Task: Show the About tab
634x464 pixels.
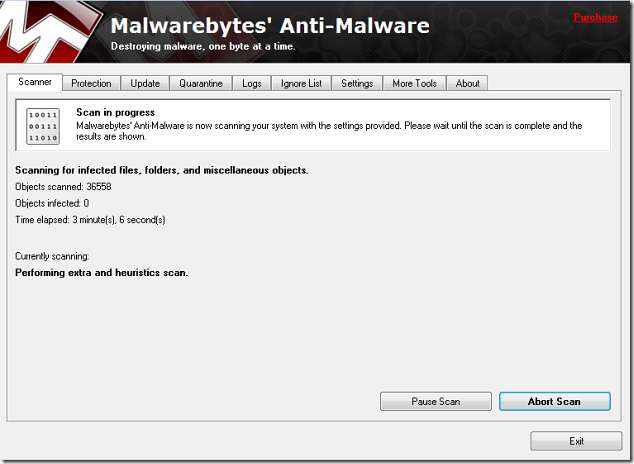Action: pyautogui.click(x=467, y=83)
